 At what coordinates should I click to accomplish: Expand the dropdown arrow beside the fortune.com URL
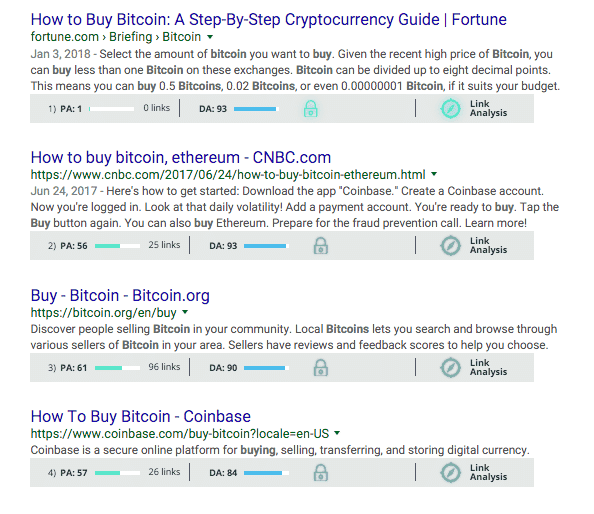click(210, 37)
